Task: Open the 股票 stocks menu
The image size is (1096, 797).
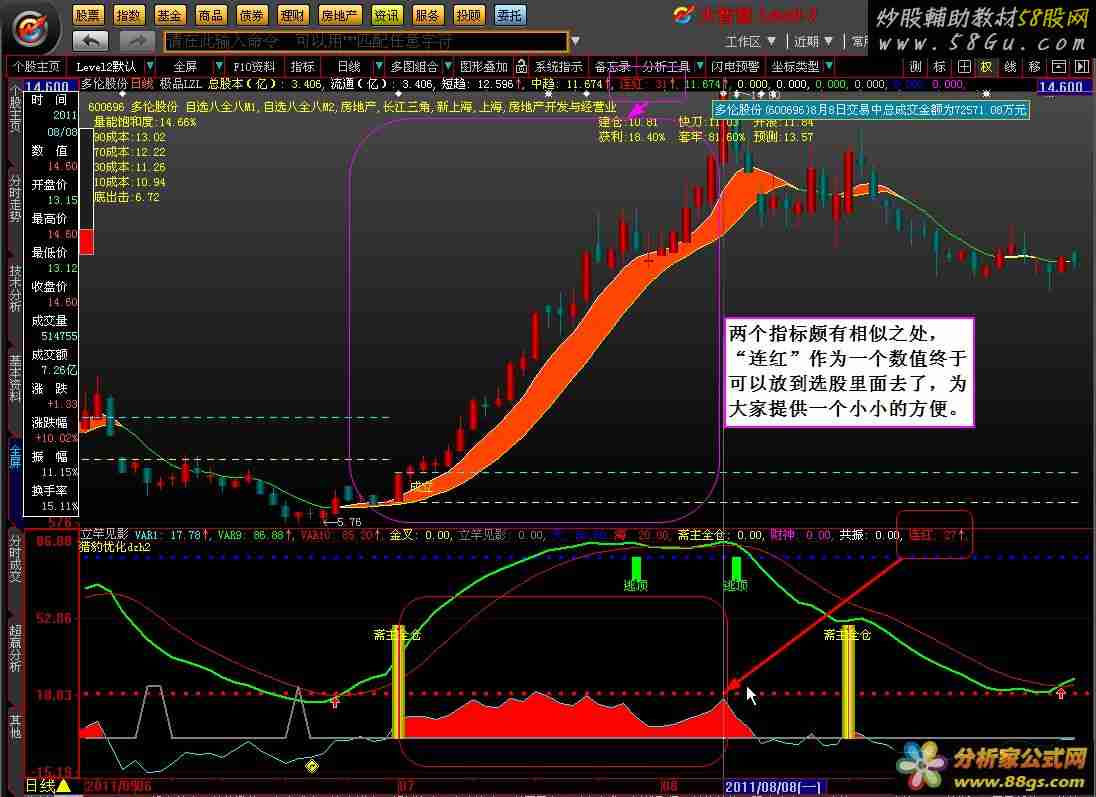Action: 88,15
